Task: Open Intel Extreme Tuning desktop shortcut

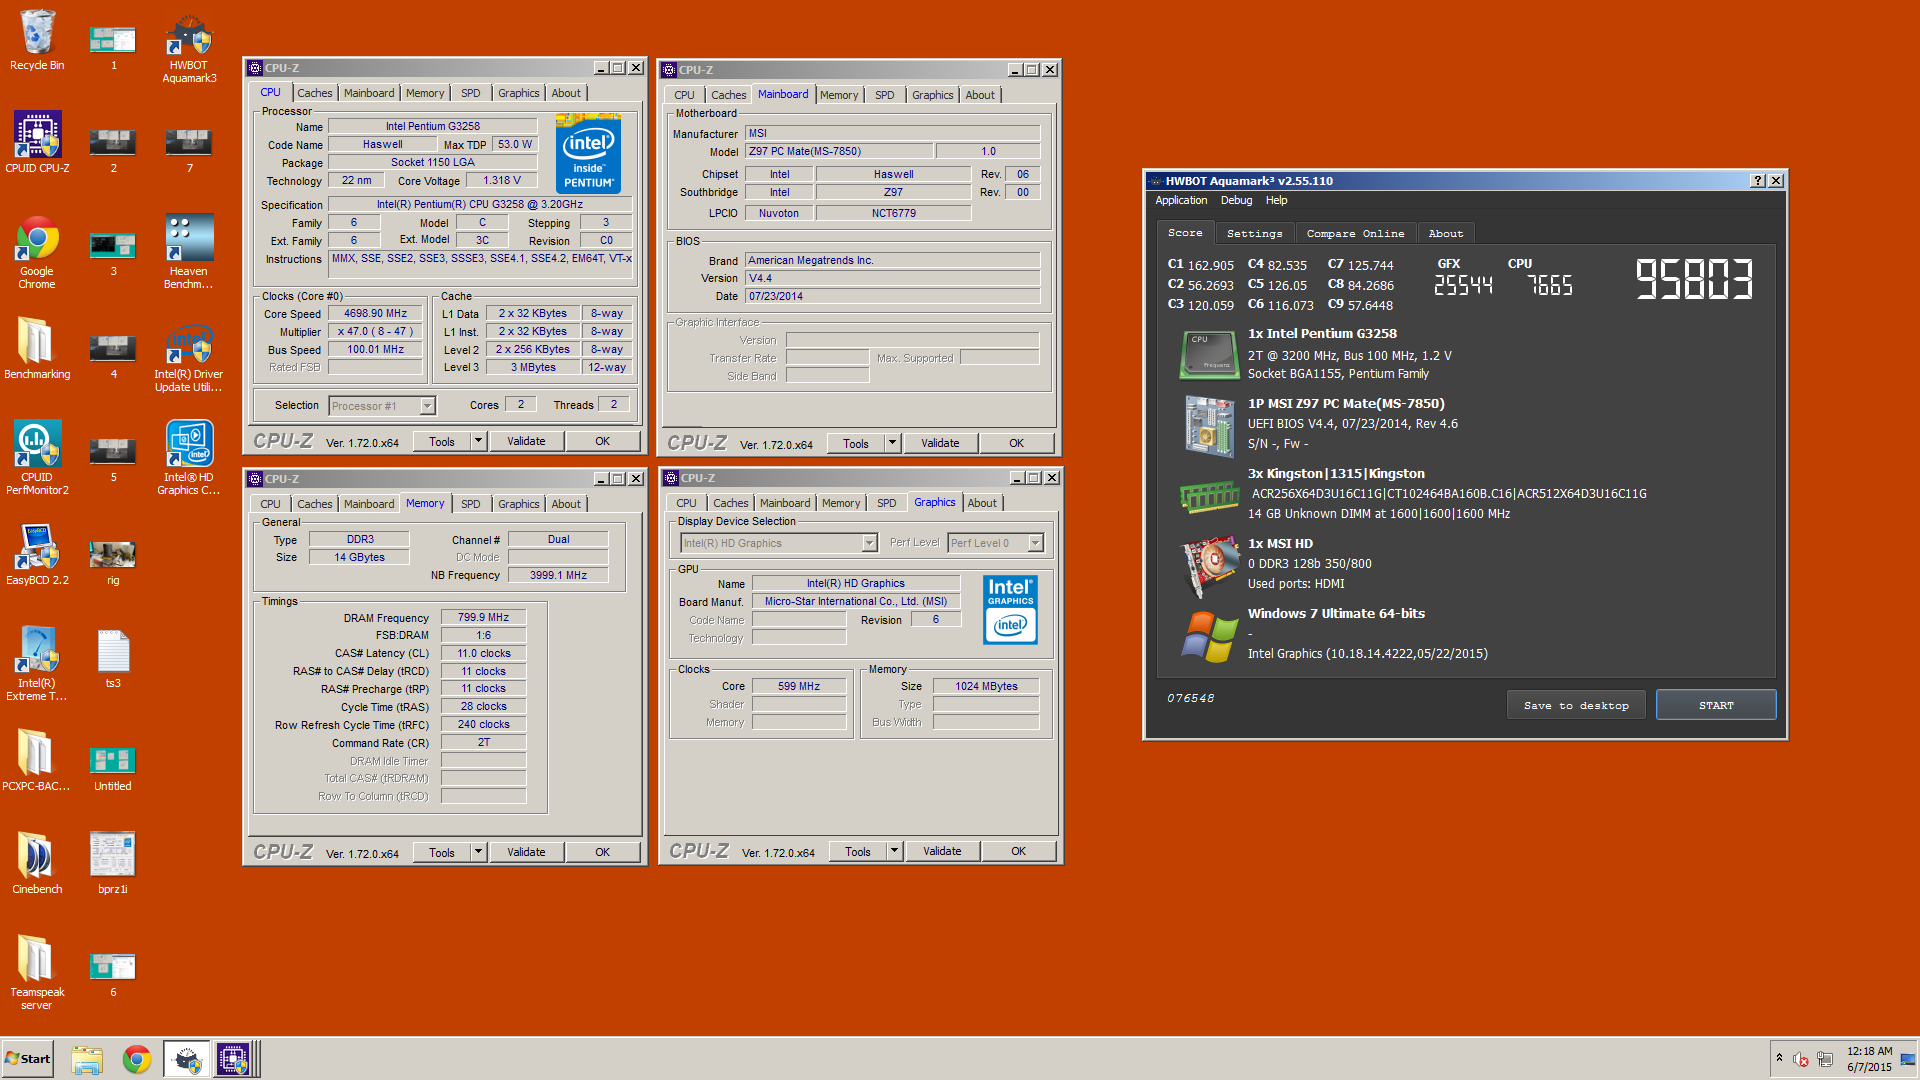Action: 37,664
